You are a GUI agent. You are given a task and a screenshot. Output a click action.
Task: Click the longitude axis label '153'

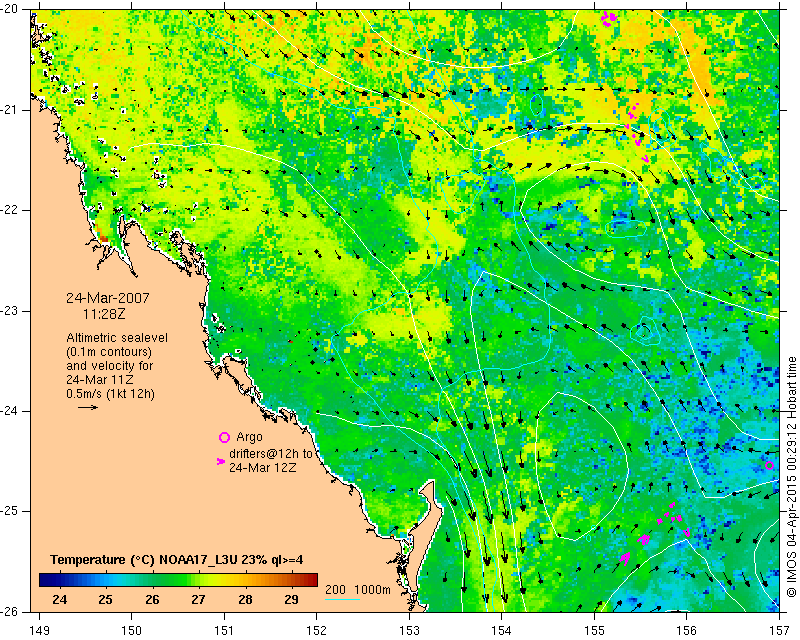(x=409, y=631)
